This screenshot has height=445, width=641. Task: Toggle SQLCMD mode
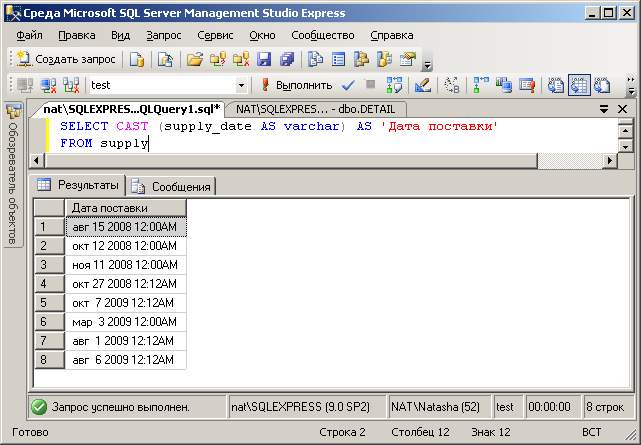527,85
